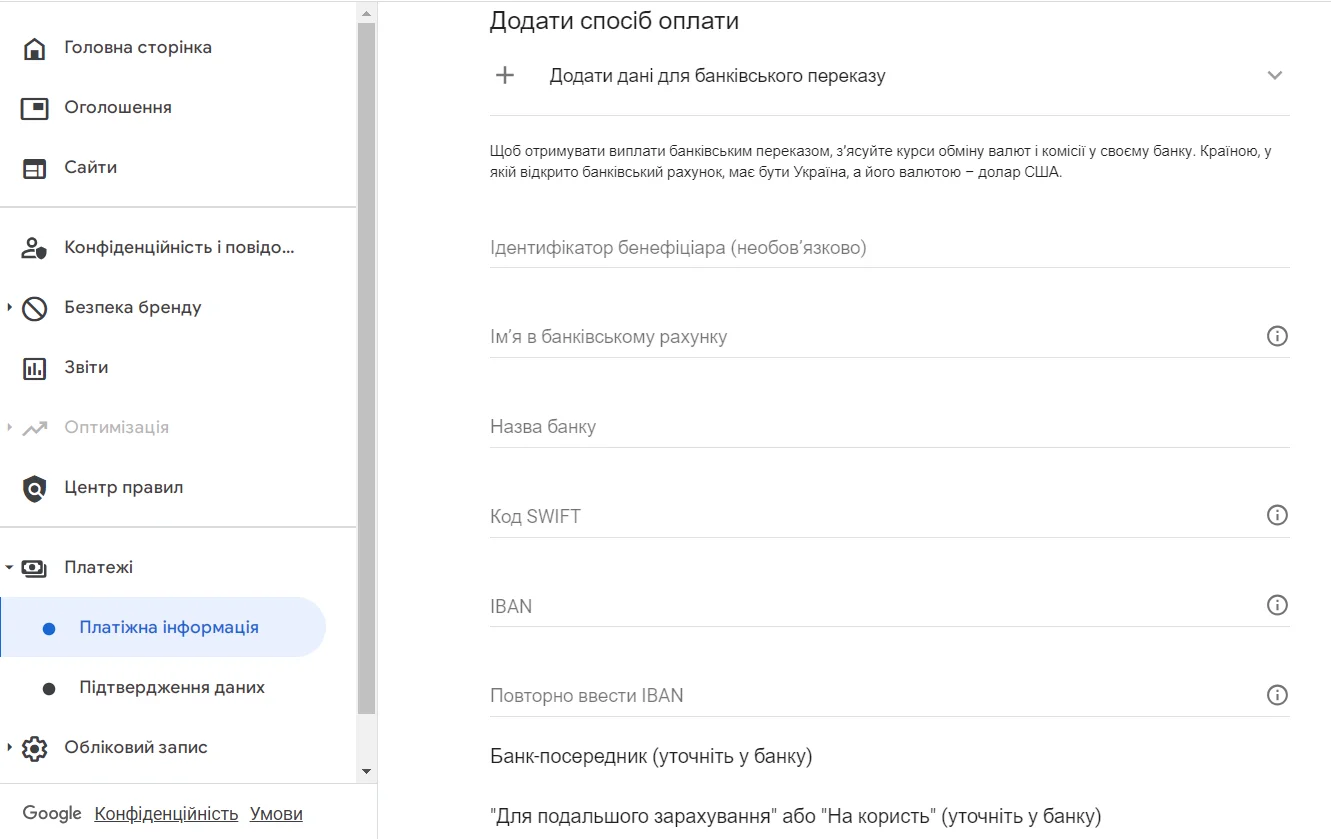Select Платіжна інформація submenu item
This screenshot has width=1331, height=839.
point(163,627)
